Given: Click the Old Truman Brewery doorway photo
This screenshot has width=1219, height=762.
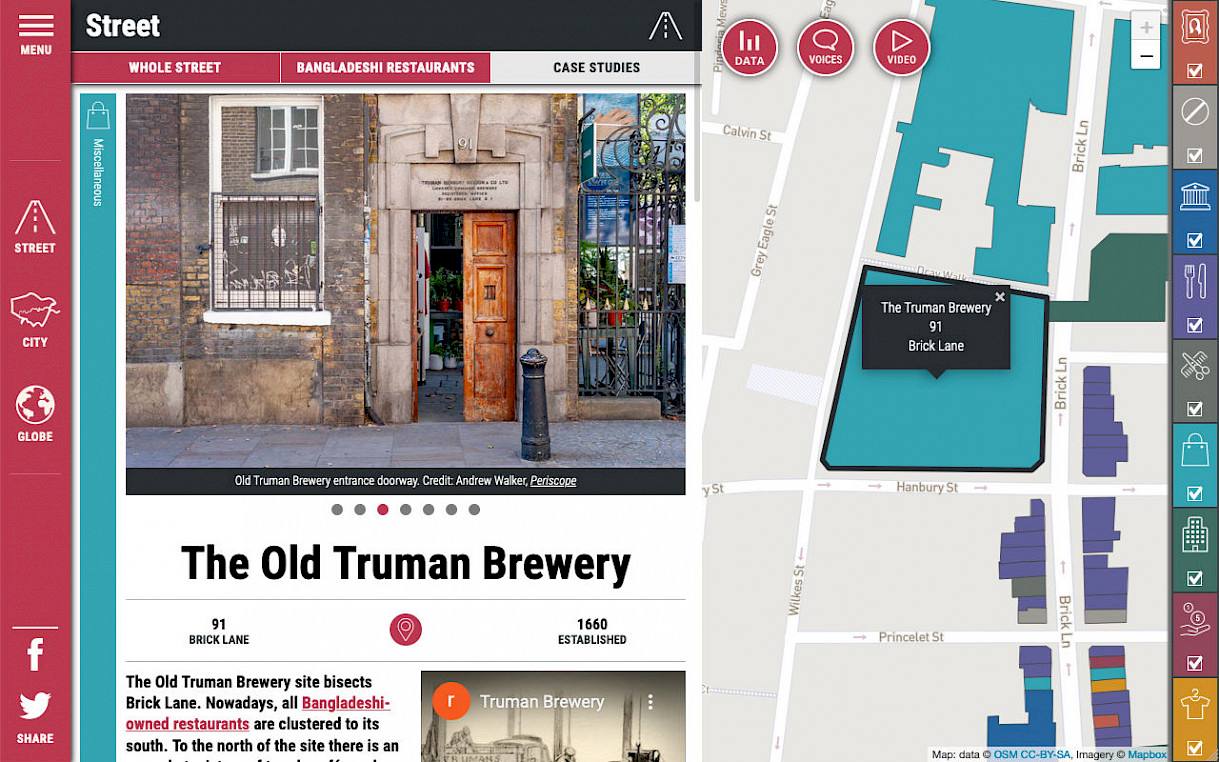Looking at the screenshot, I should click(405, 281).
